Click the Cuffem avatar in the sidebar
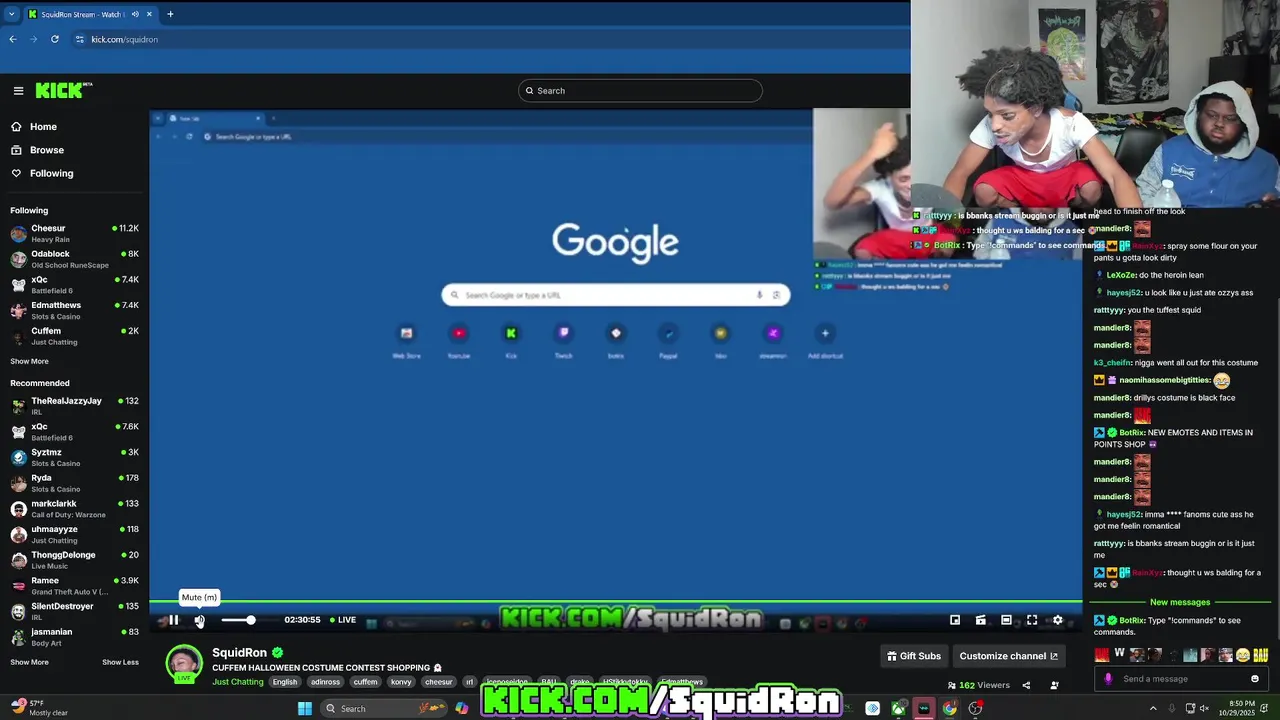The width and height of the screenshot is (1280, 720). [x=18, y=336]
